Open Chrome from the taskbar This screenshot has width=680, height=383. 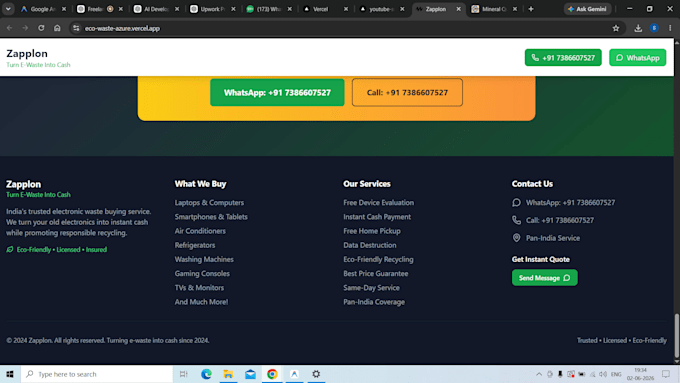pyautogui.click(x=272, y=374)
